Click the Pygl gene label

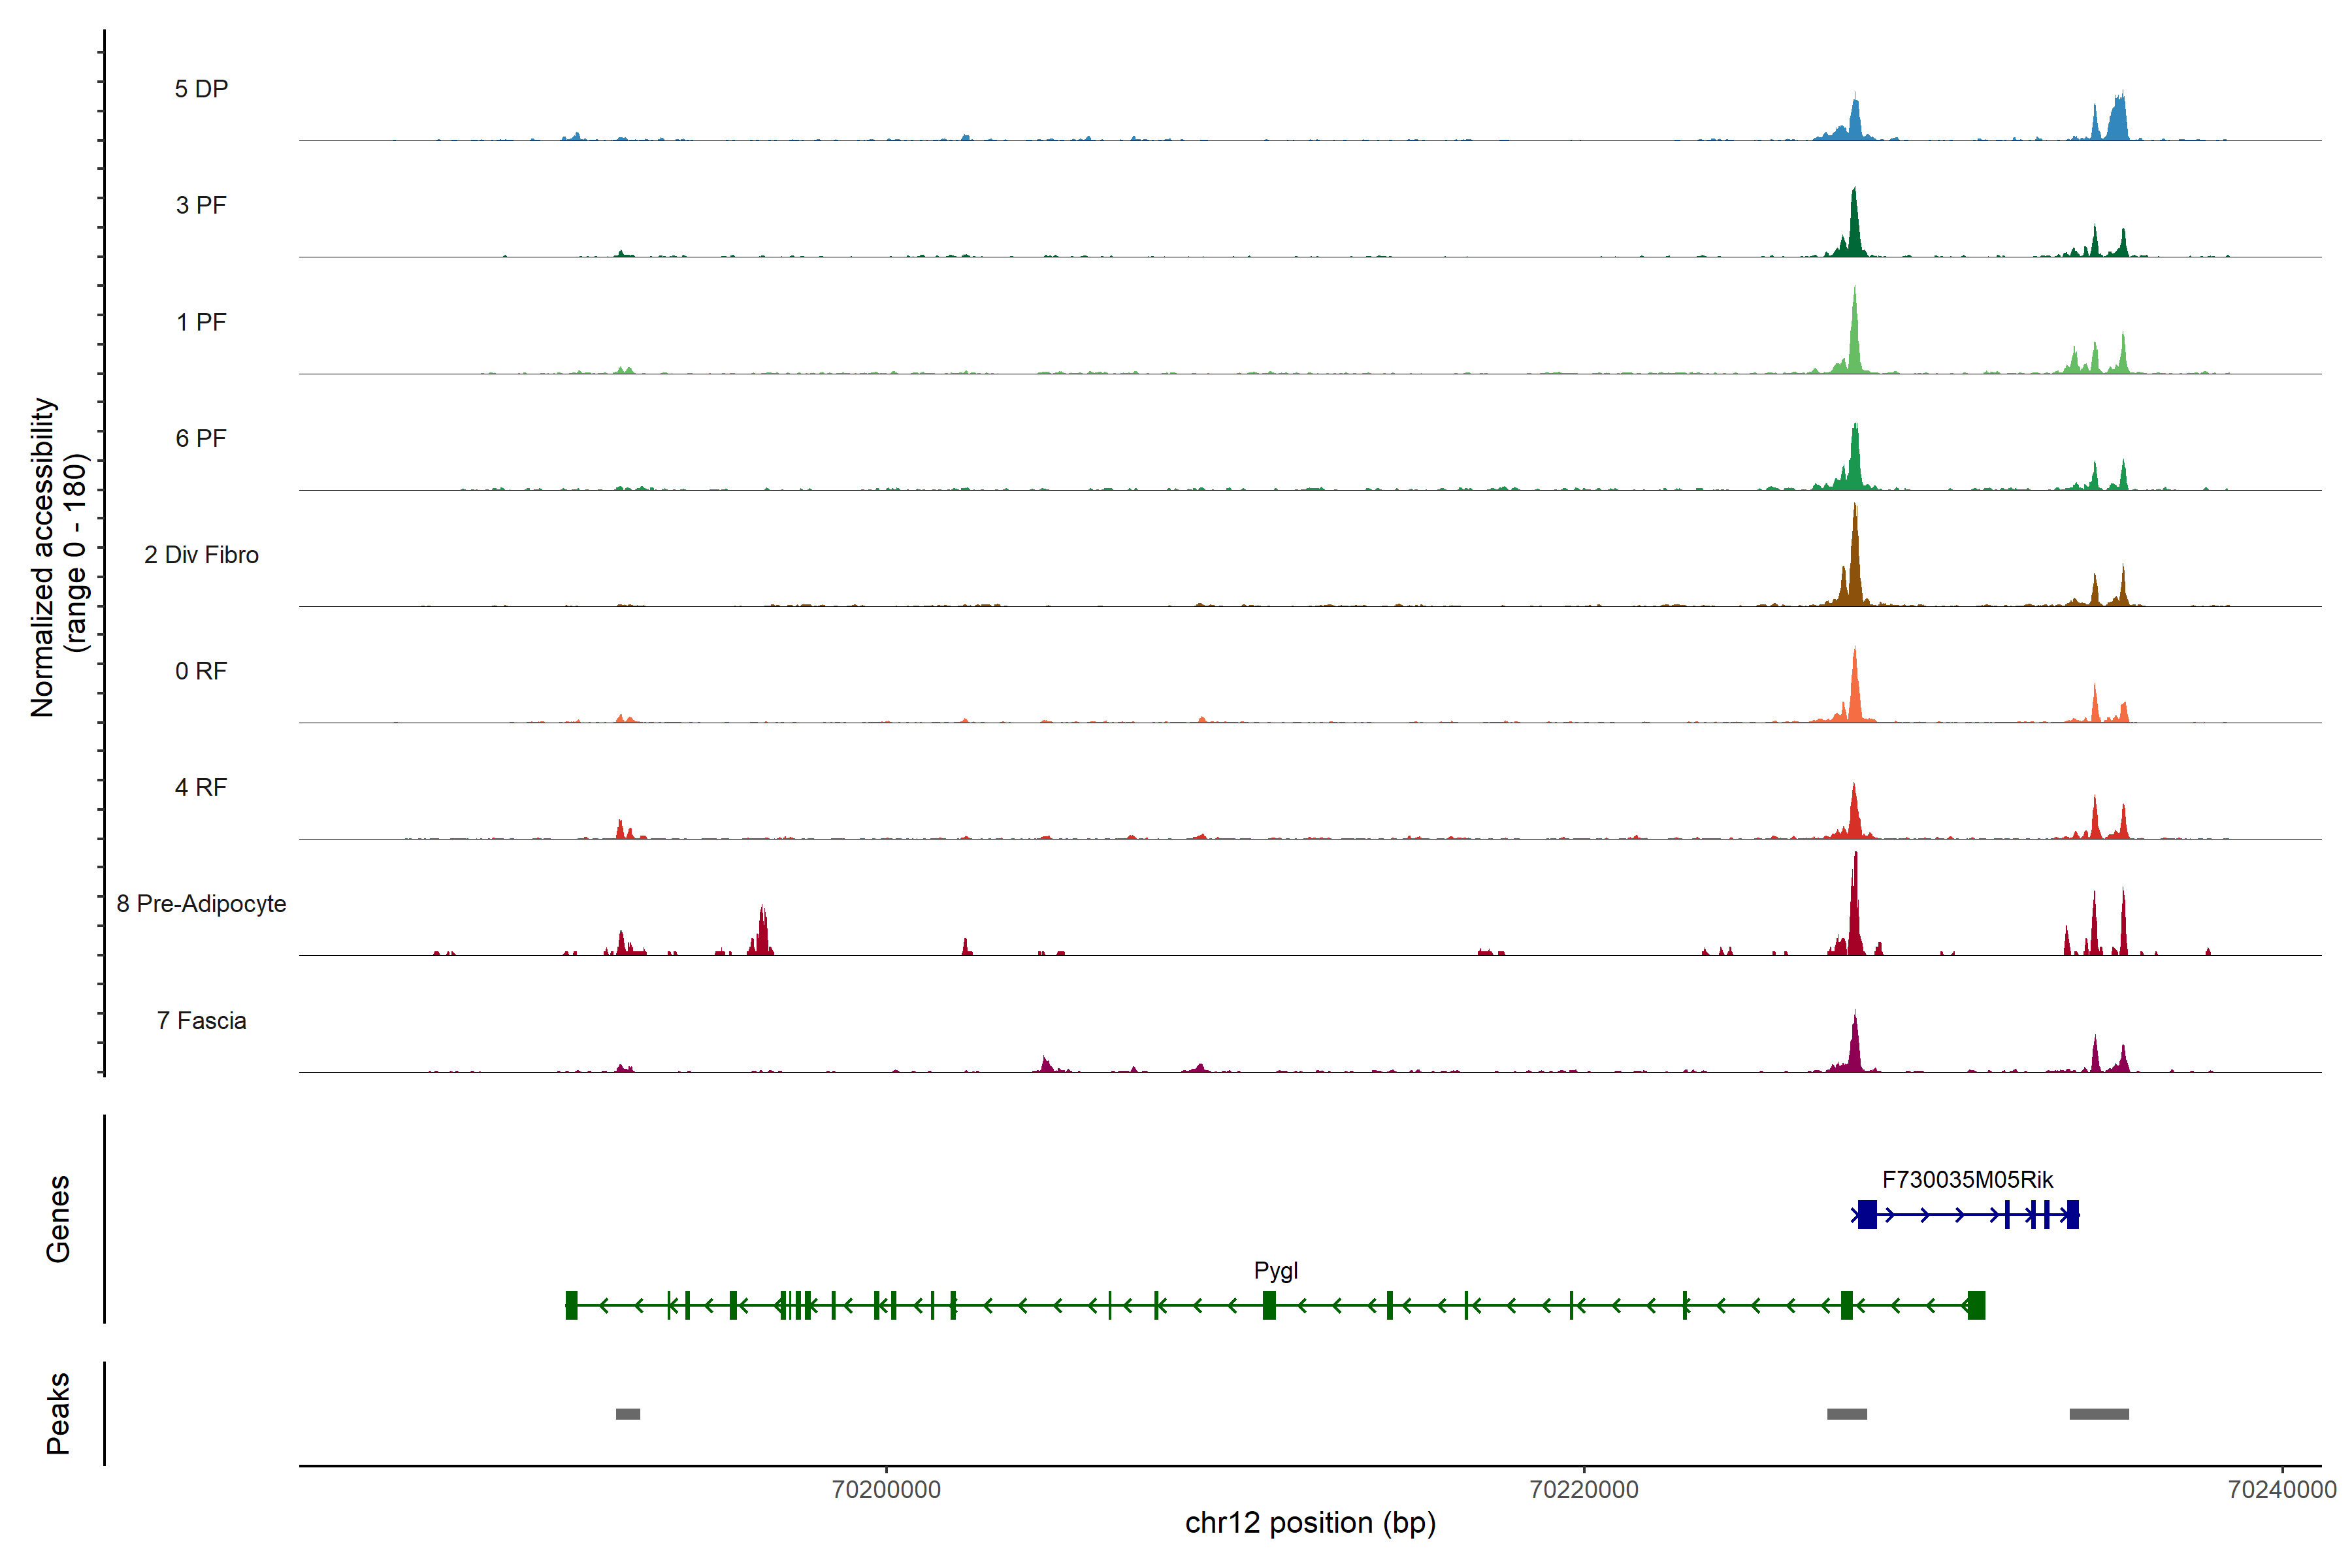coord(1275,1271)
